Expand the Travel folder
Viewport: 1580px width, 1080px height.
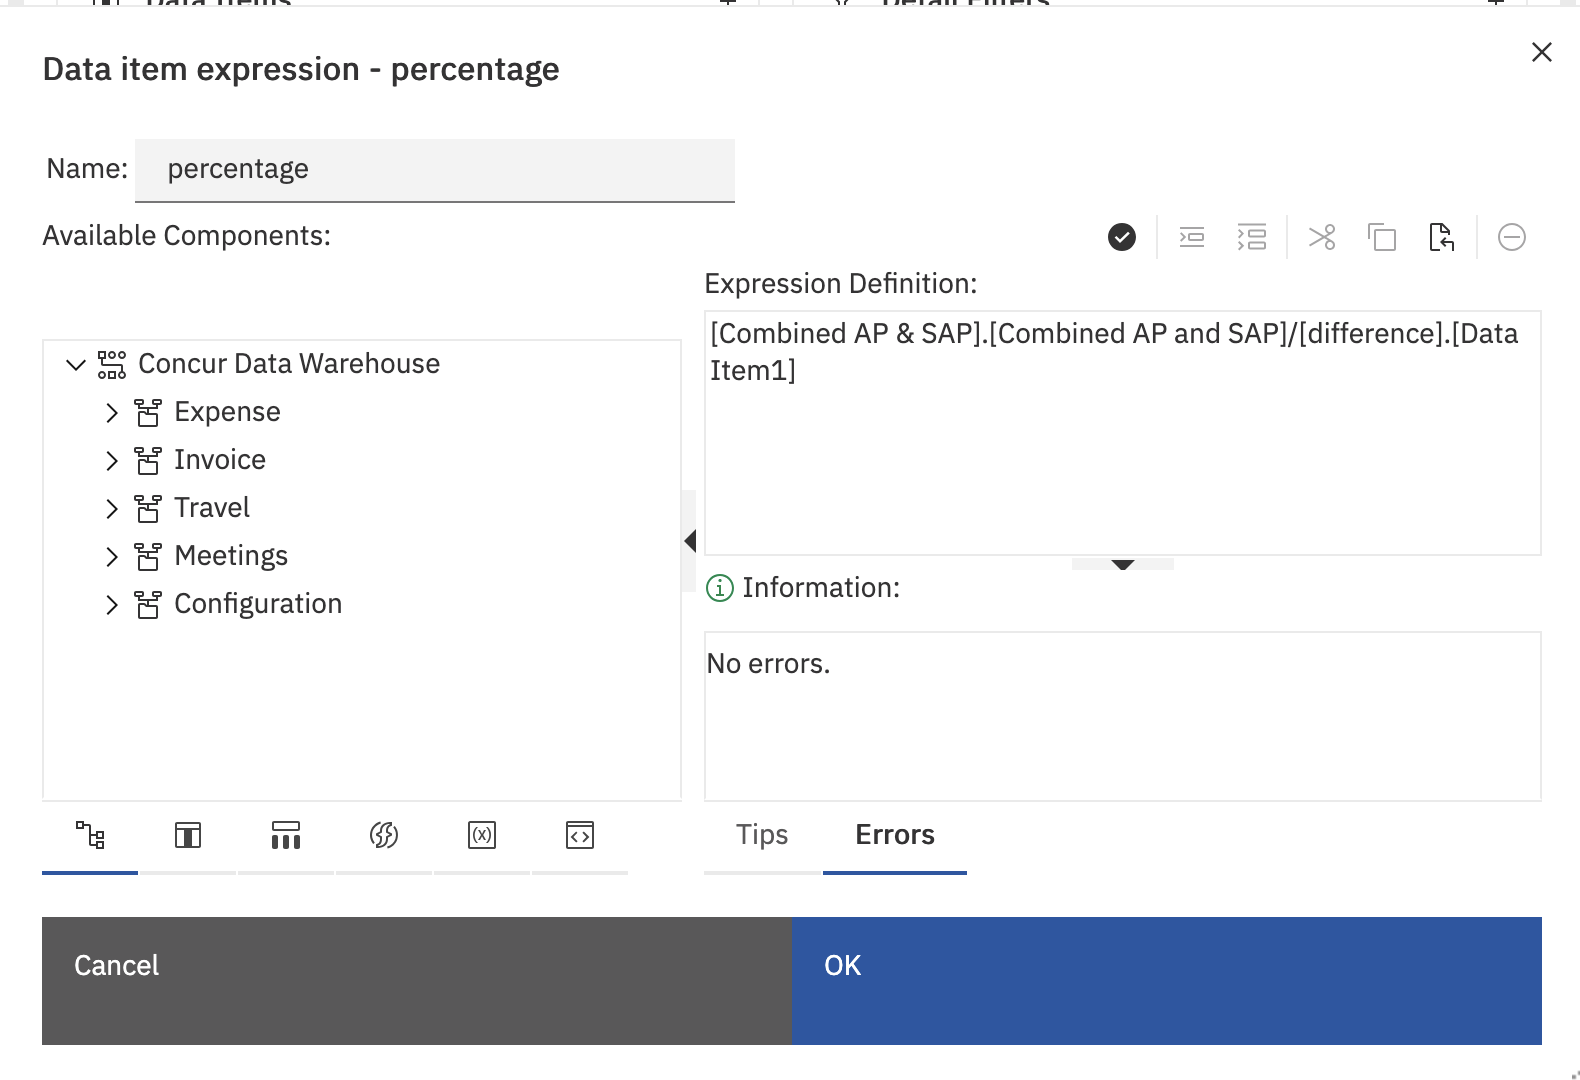[x=112, y=509]
